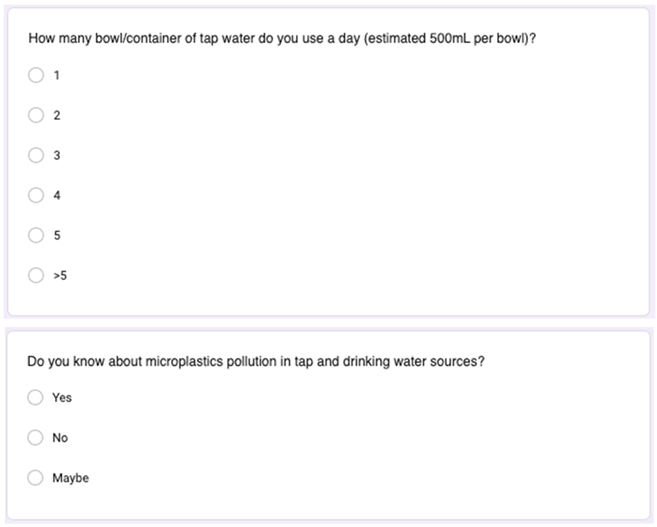Click the "2" option label text
The width and height of the screenshot is (657, 527).
(57, 115)
